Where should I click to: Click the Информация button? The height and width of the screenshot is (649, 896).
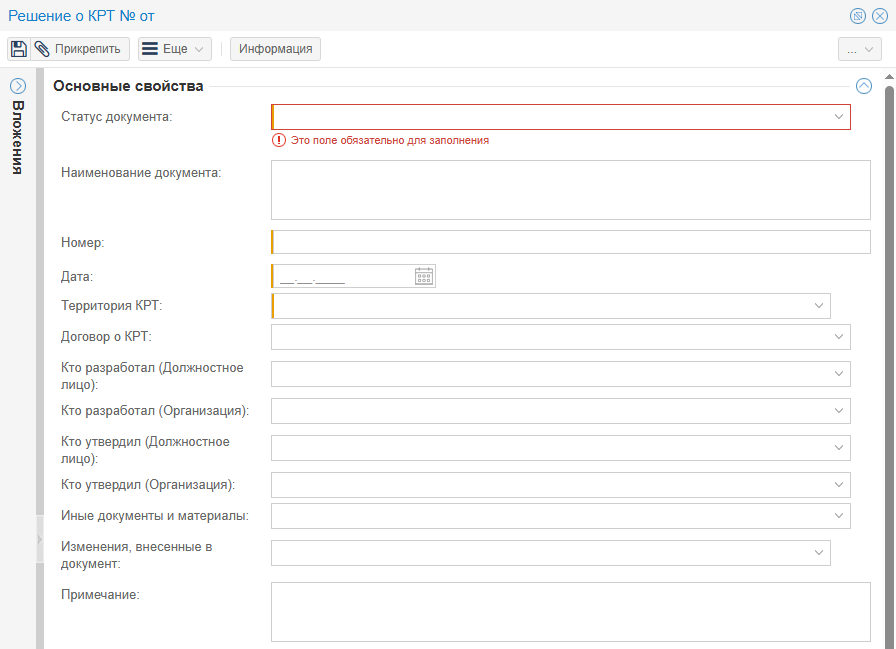click(x=275, y=49)
